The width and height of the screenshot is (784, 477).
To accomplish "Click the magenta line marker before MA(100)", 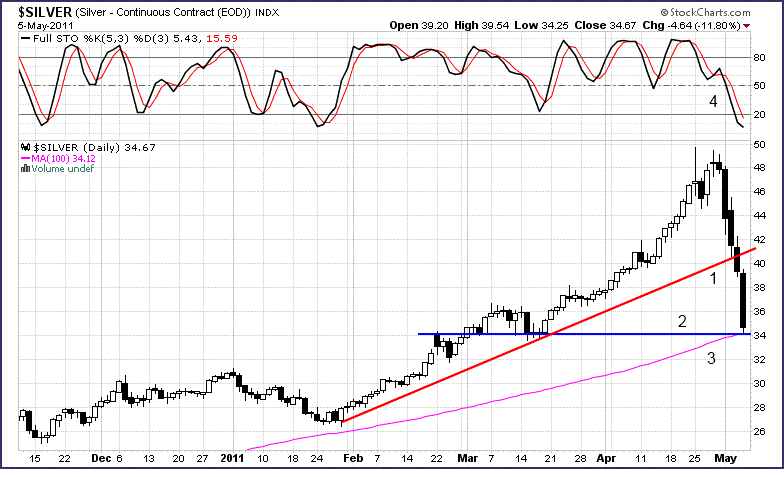I will pyautogui.click(x=25, y=158).
